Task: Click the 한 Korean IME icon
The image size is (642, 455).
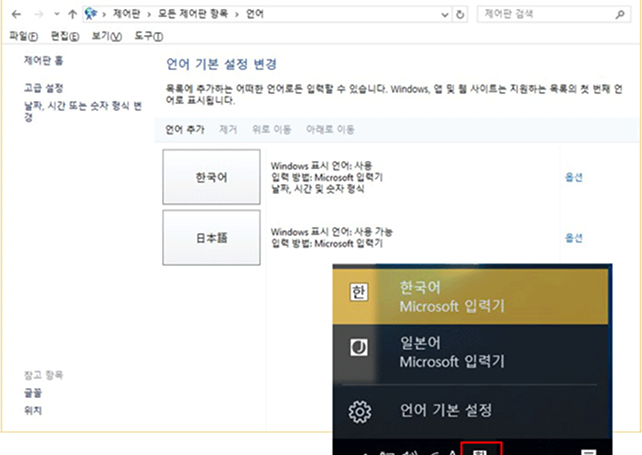Action: click(x=359, y=292)
